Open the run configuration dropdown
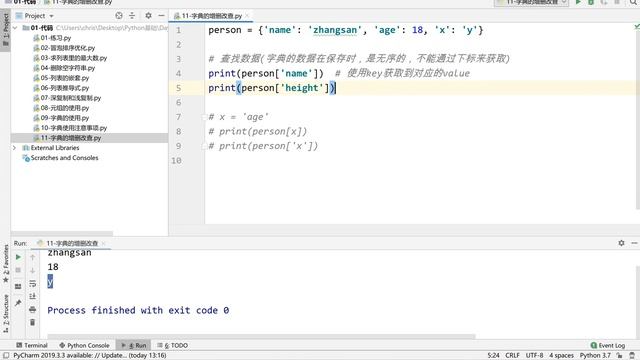The width and height of the screenshot is (640, 360). pyautogui.click(x=531, y=2)
